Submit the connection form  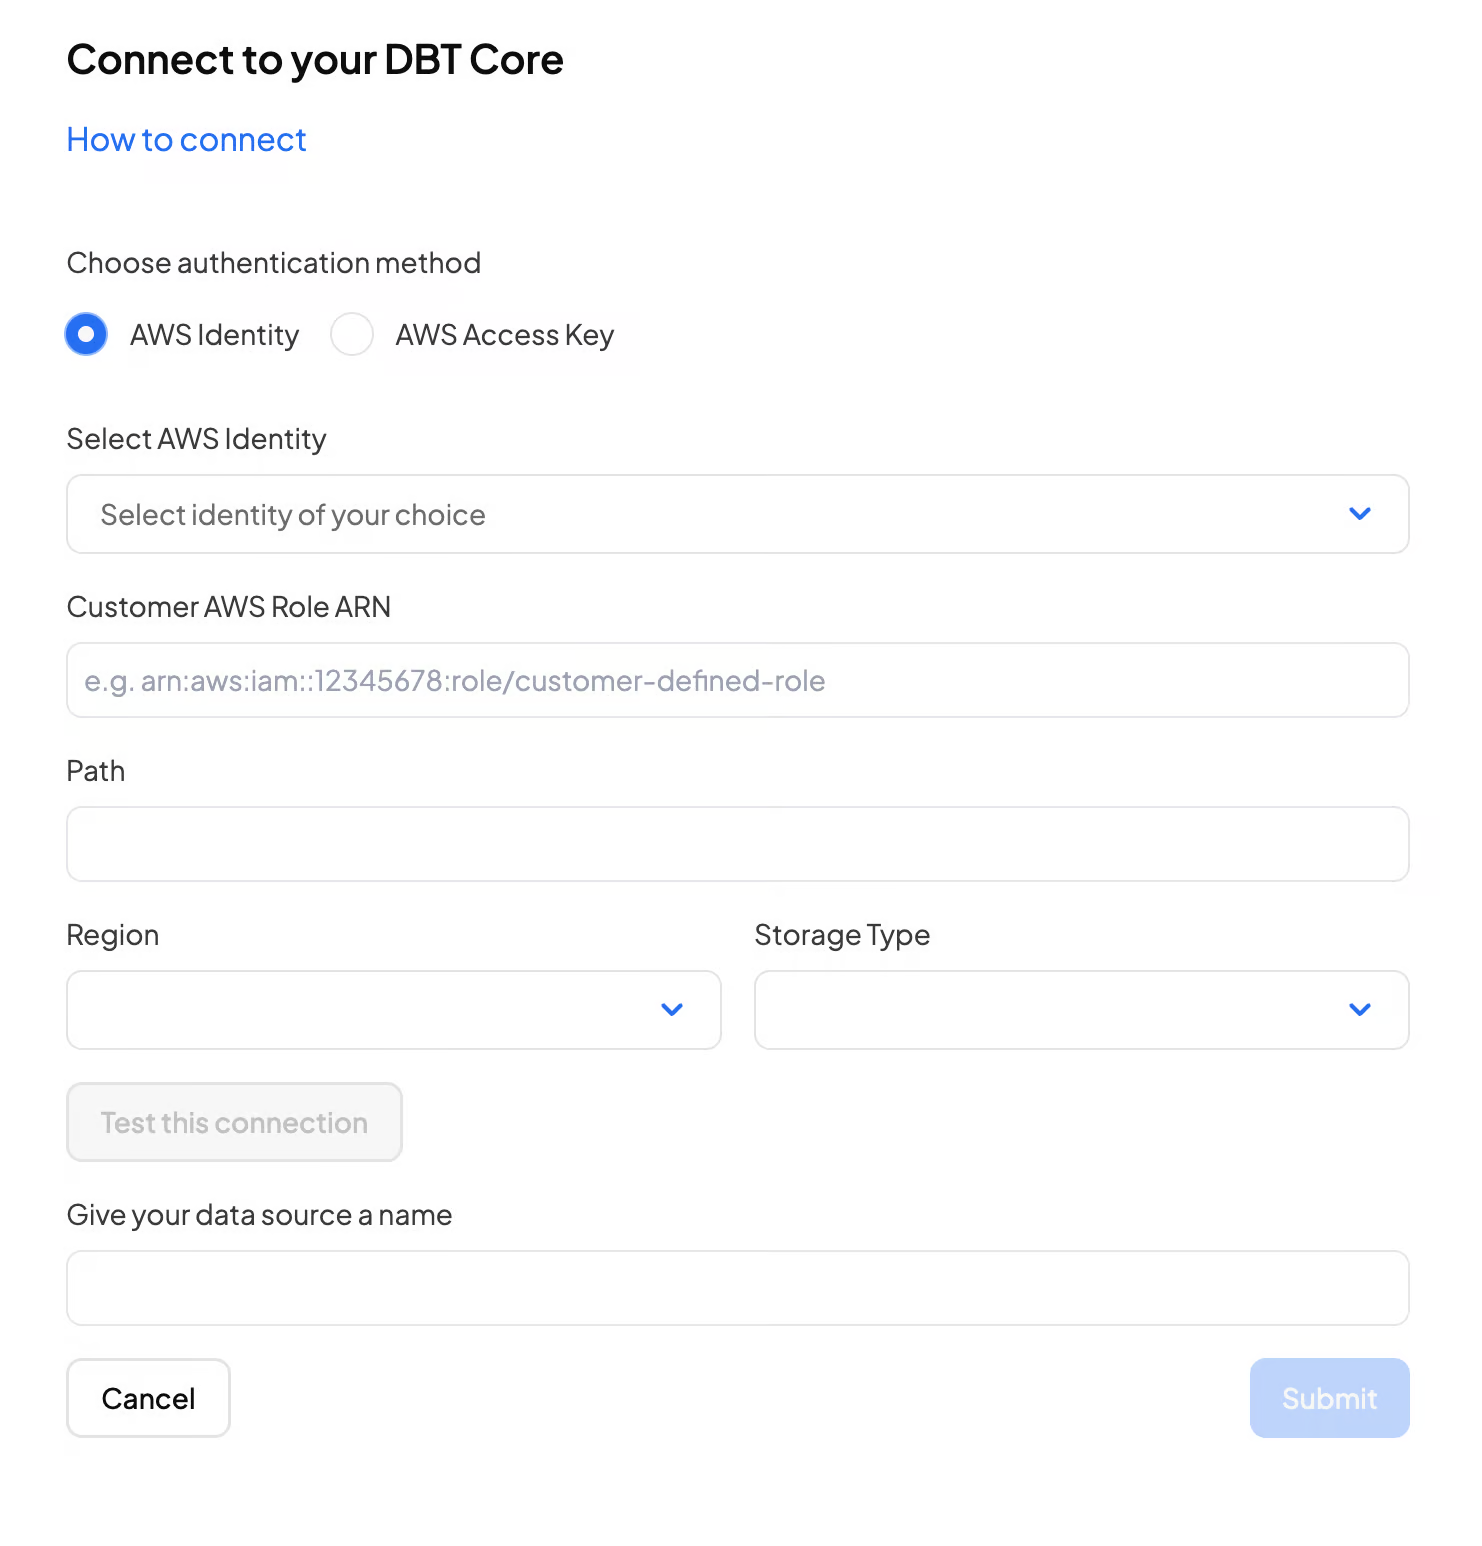(1329, 1398)
